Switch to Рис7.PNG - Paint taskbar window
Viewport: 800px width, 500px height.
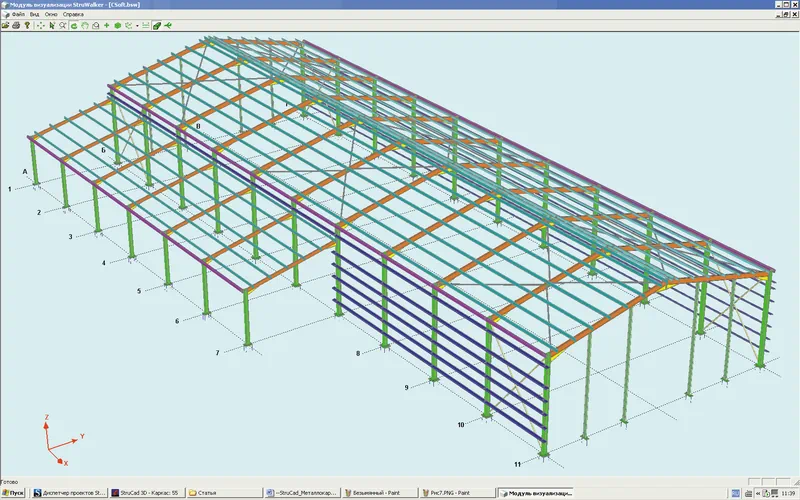457,493
